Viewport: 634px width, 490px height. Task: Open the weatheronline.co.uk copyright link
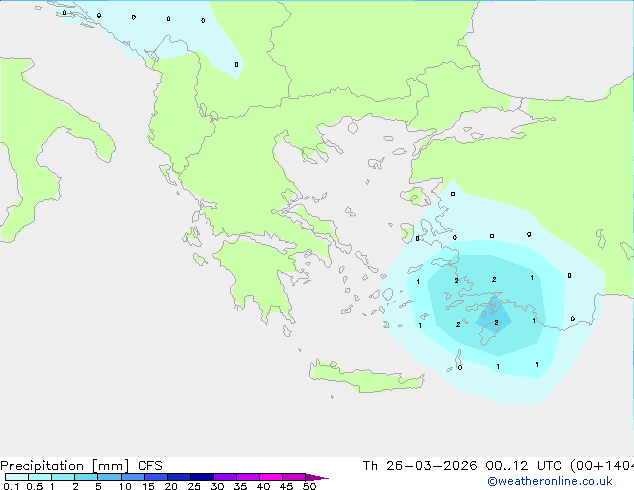click(x=550, y=481)
